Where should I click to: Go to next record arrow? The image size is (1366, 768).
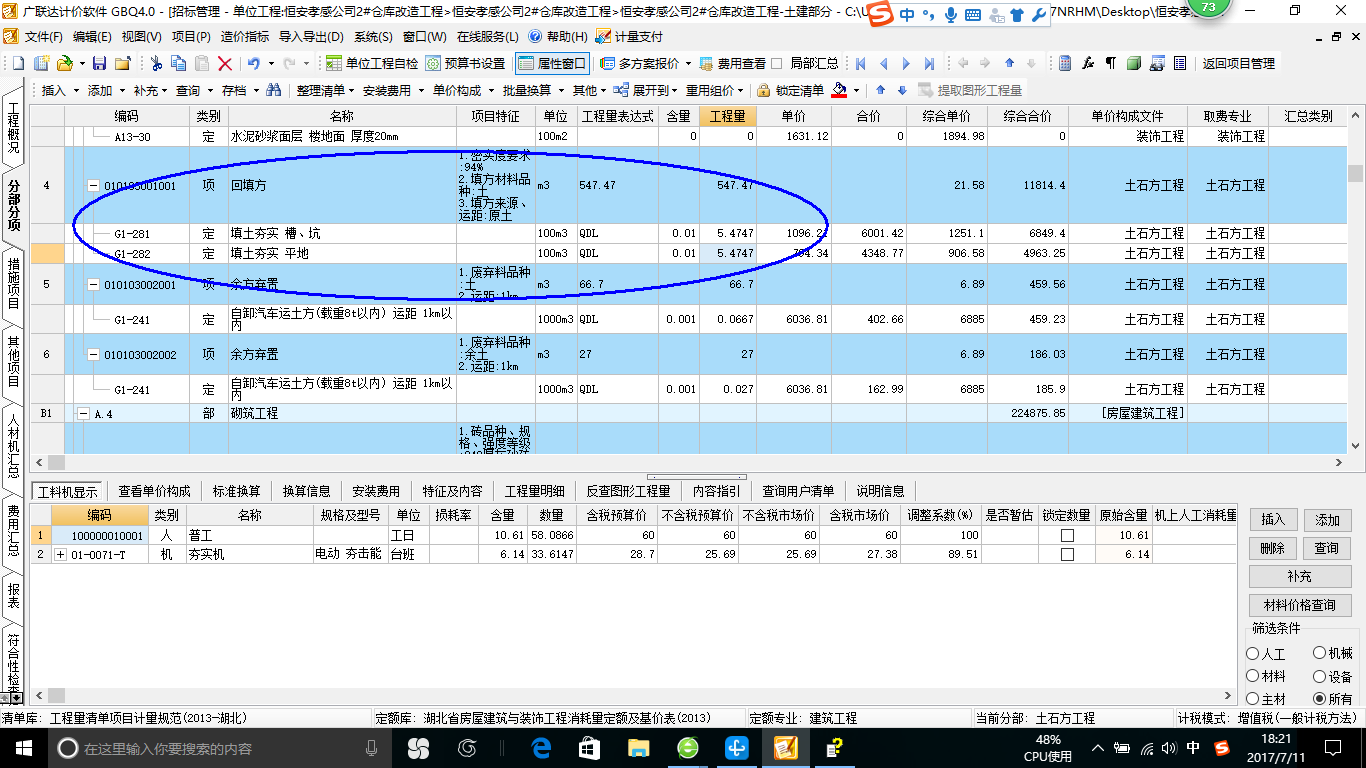coord(907,63)
